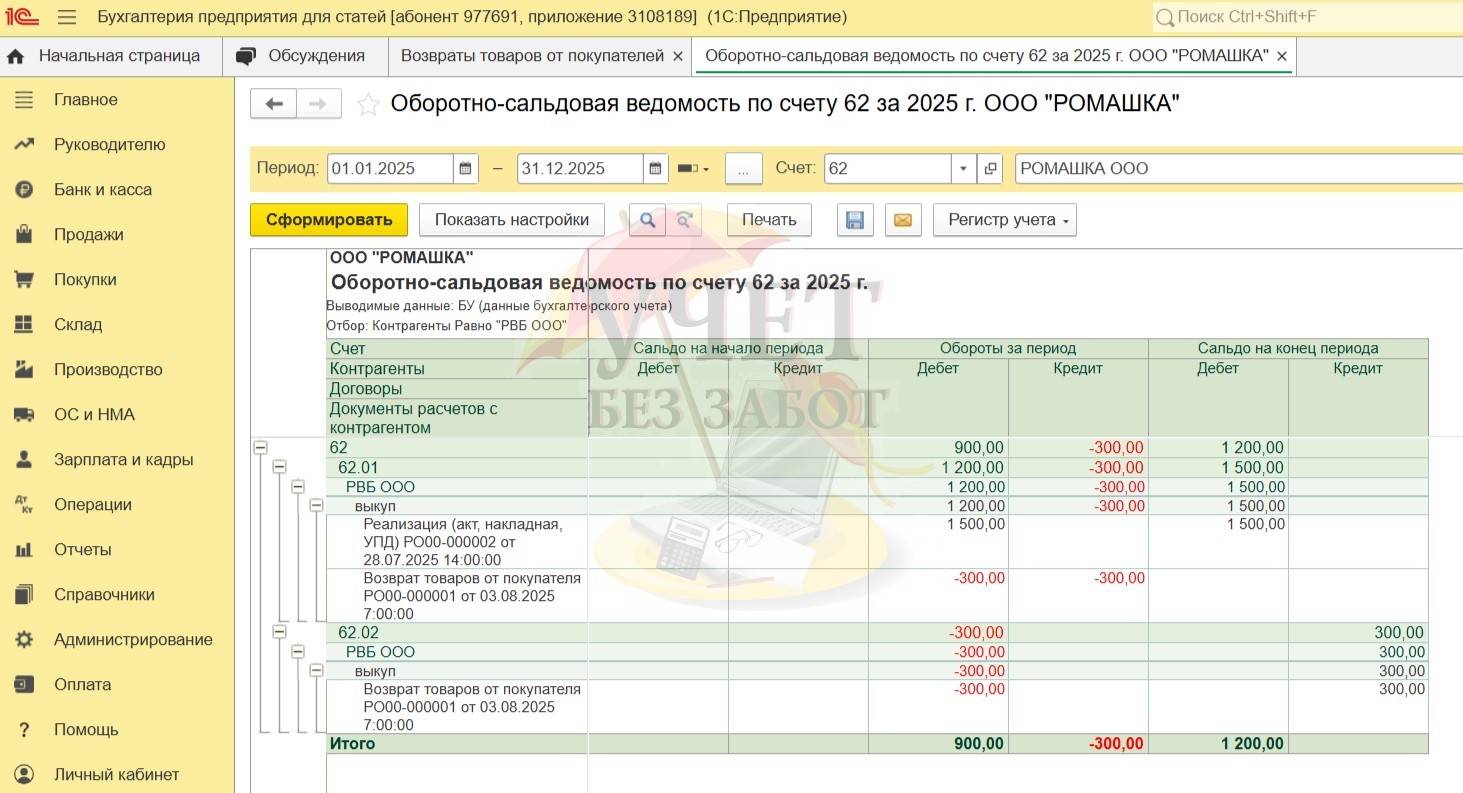Collapse the 62.01 subaccount group

coord(279,467)
